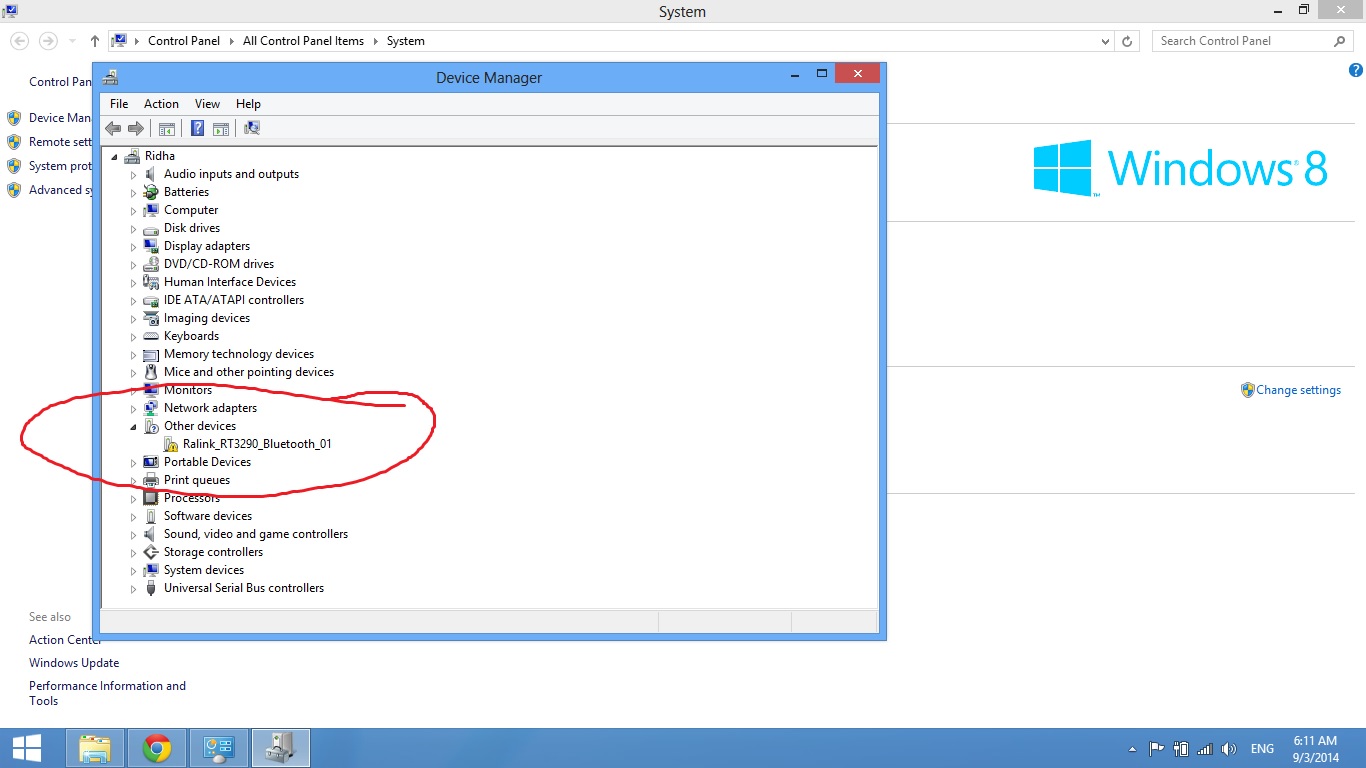Select the DVD/CD-ROM drives icon
This screenshot has height=768, width=1366.
[151, 264]
